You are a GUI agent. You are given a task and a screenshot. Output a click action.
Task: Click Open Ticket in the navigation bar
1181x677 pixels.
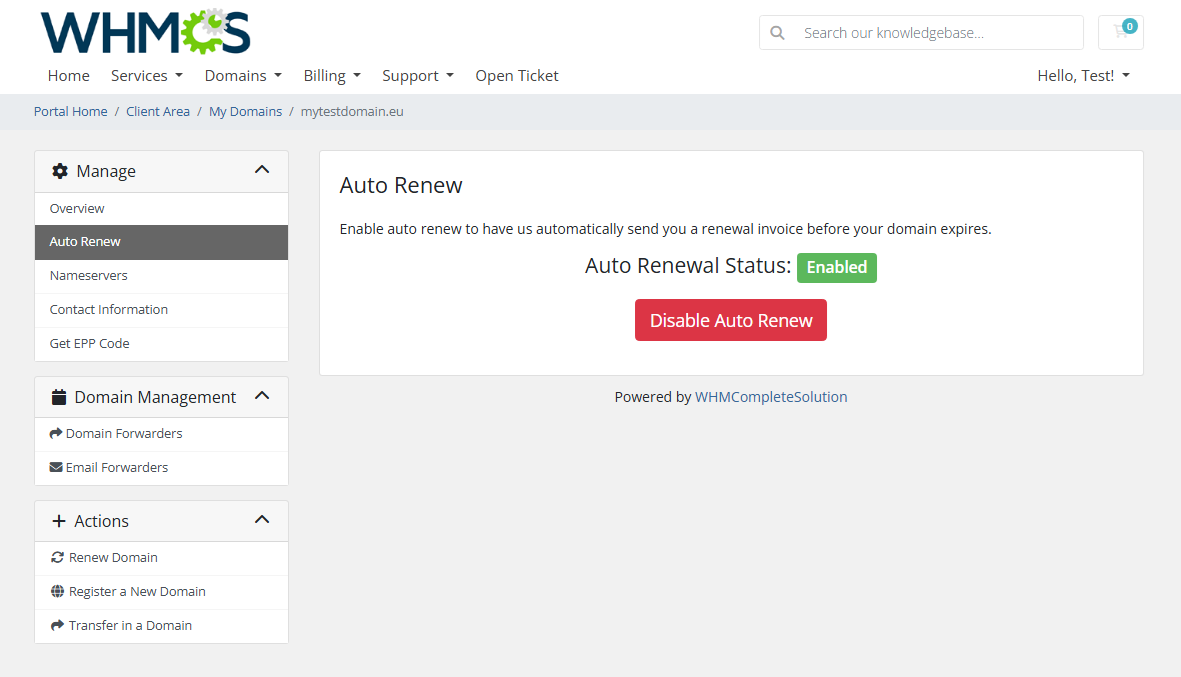pyautogui.click(x=517, y=75)
